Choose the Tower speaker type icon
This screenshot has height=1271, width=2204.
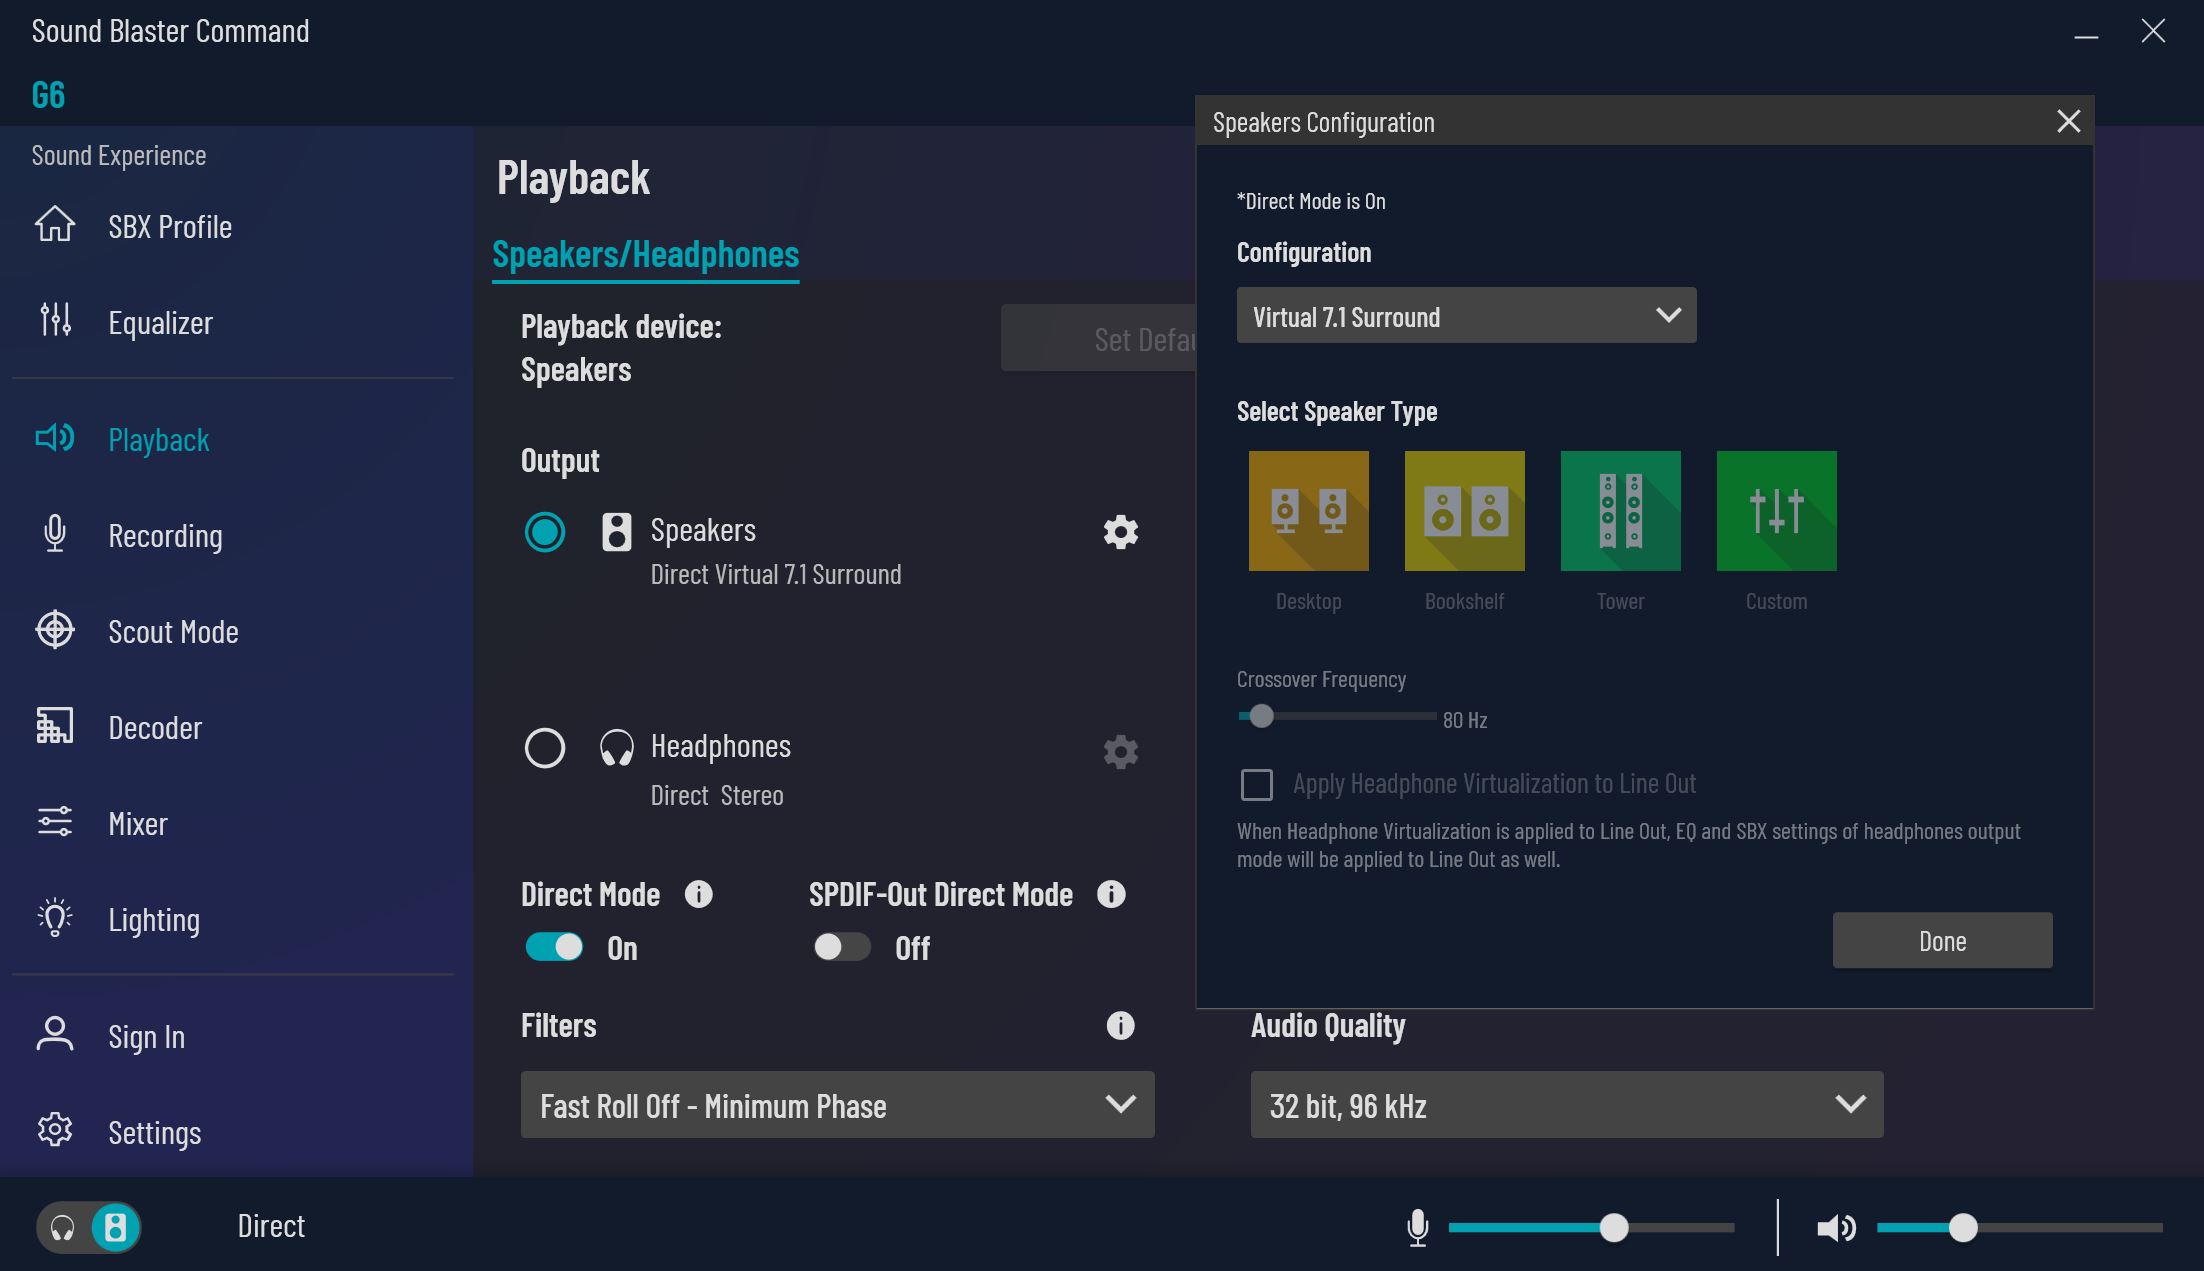pos(1620,511)
